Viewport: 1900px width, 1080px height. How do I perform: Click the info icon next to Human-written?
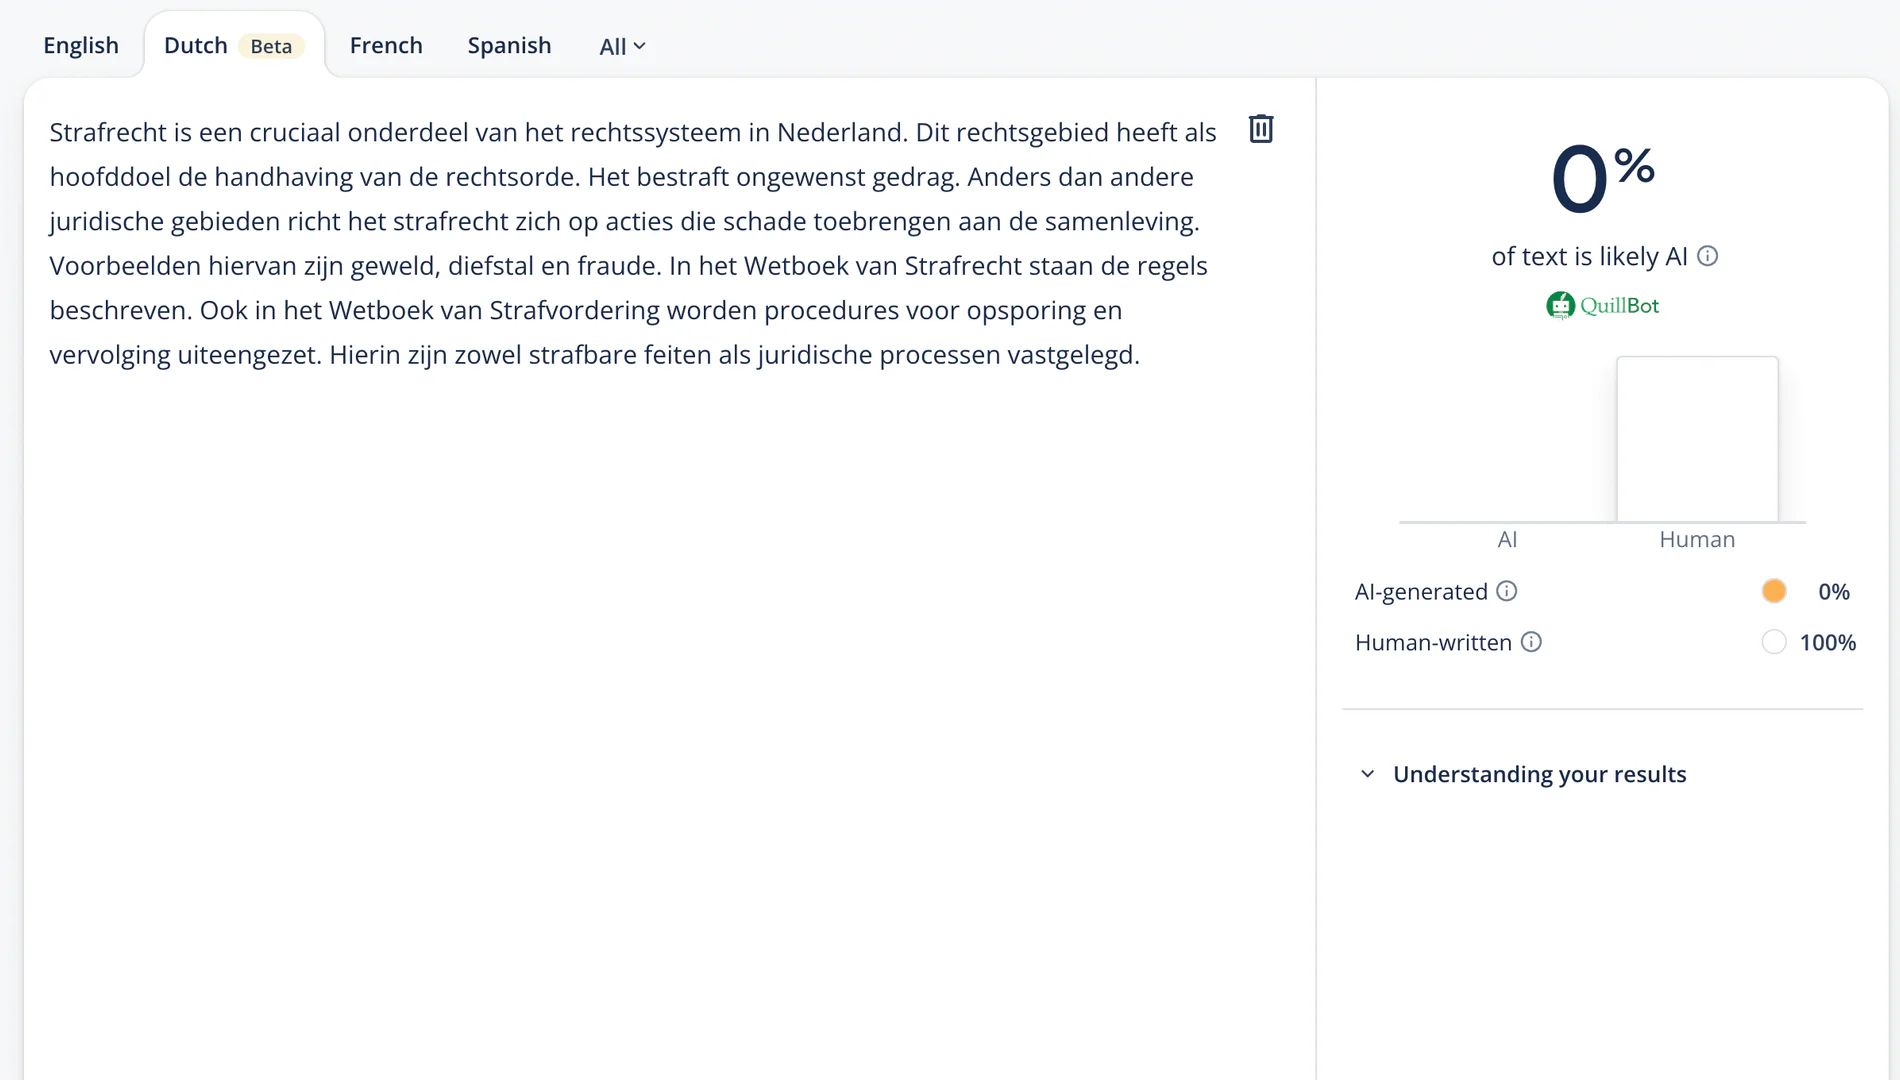click(1530, 642)
